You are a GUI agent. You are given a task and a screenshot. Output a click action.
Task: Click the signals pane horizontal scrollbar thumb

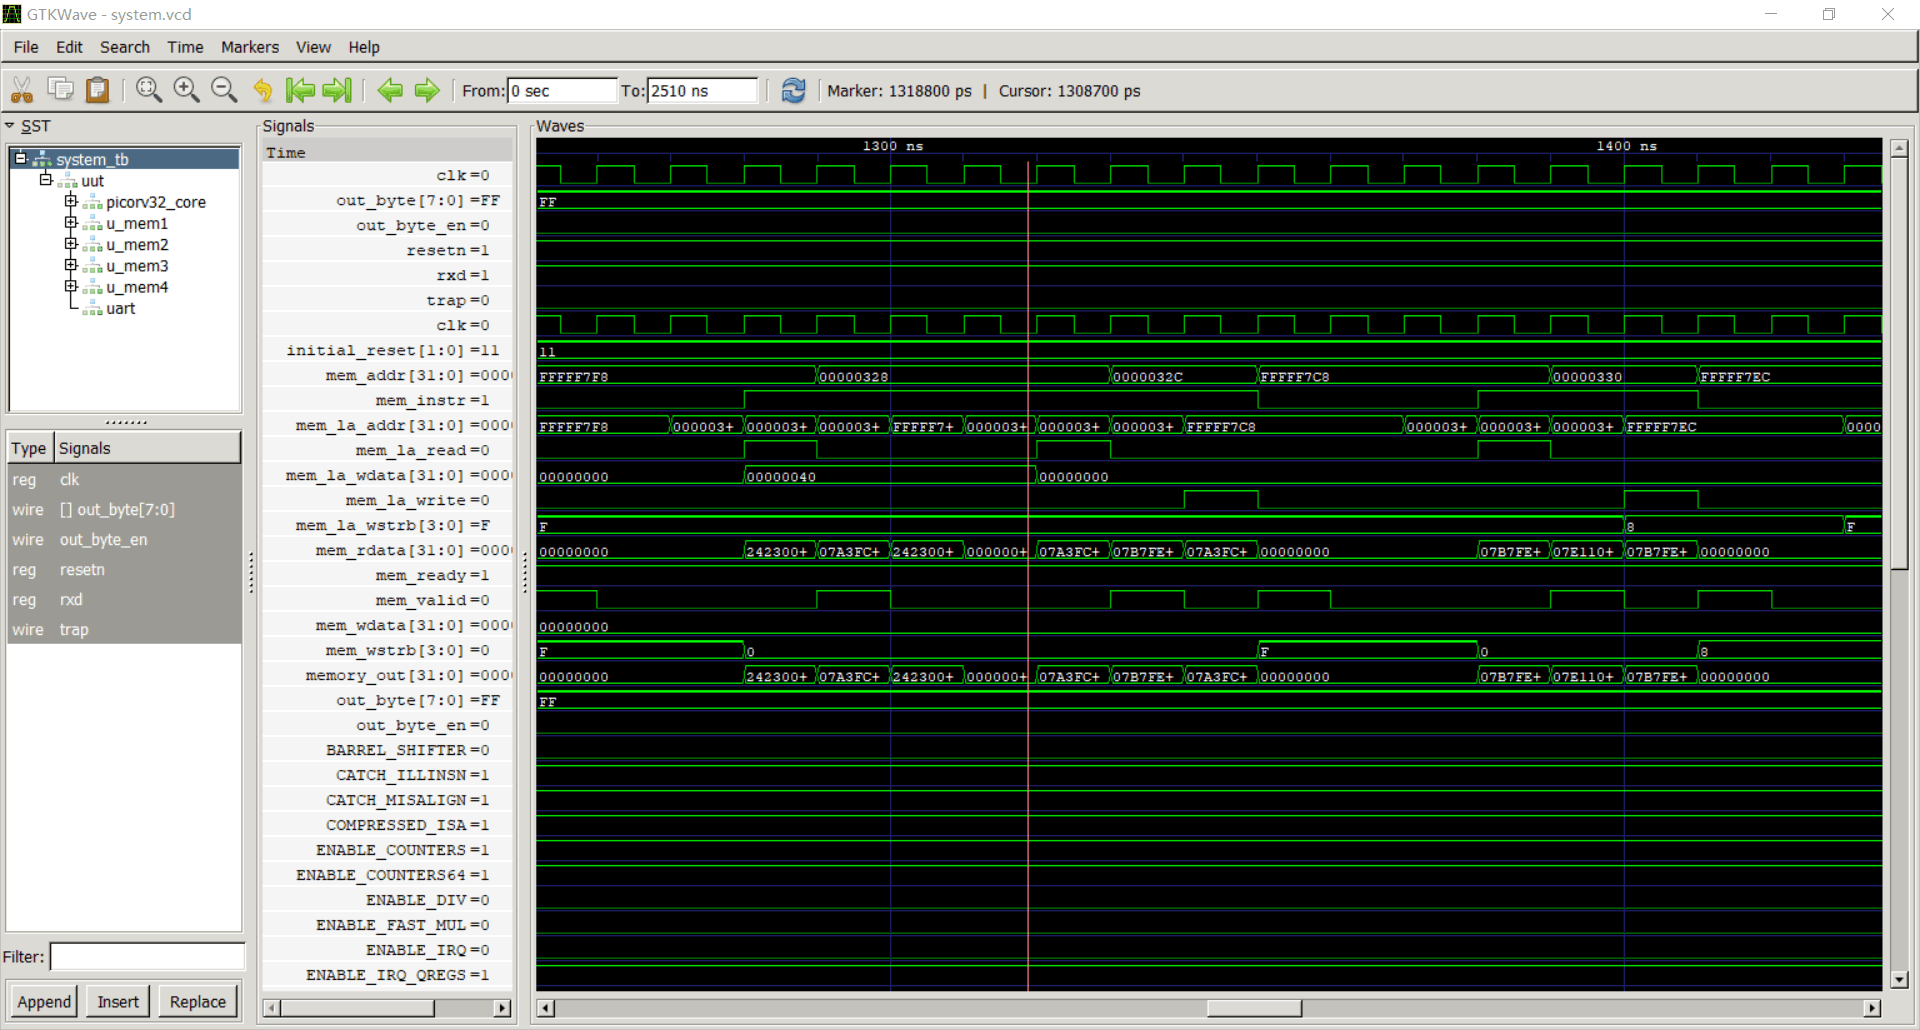pos(357,1008)
